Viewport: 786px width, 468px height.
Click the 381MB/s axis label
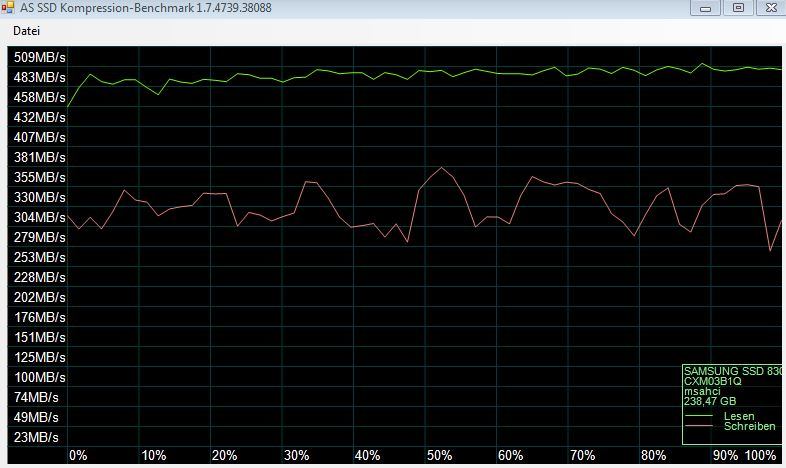point(40,157)
